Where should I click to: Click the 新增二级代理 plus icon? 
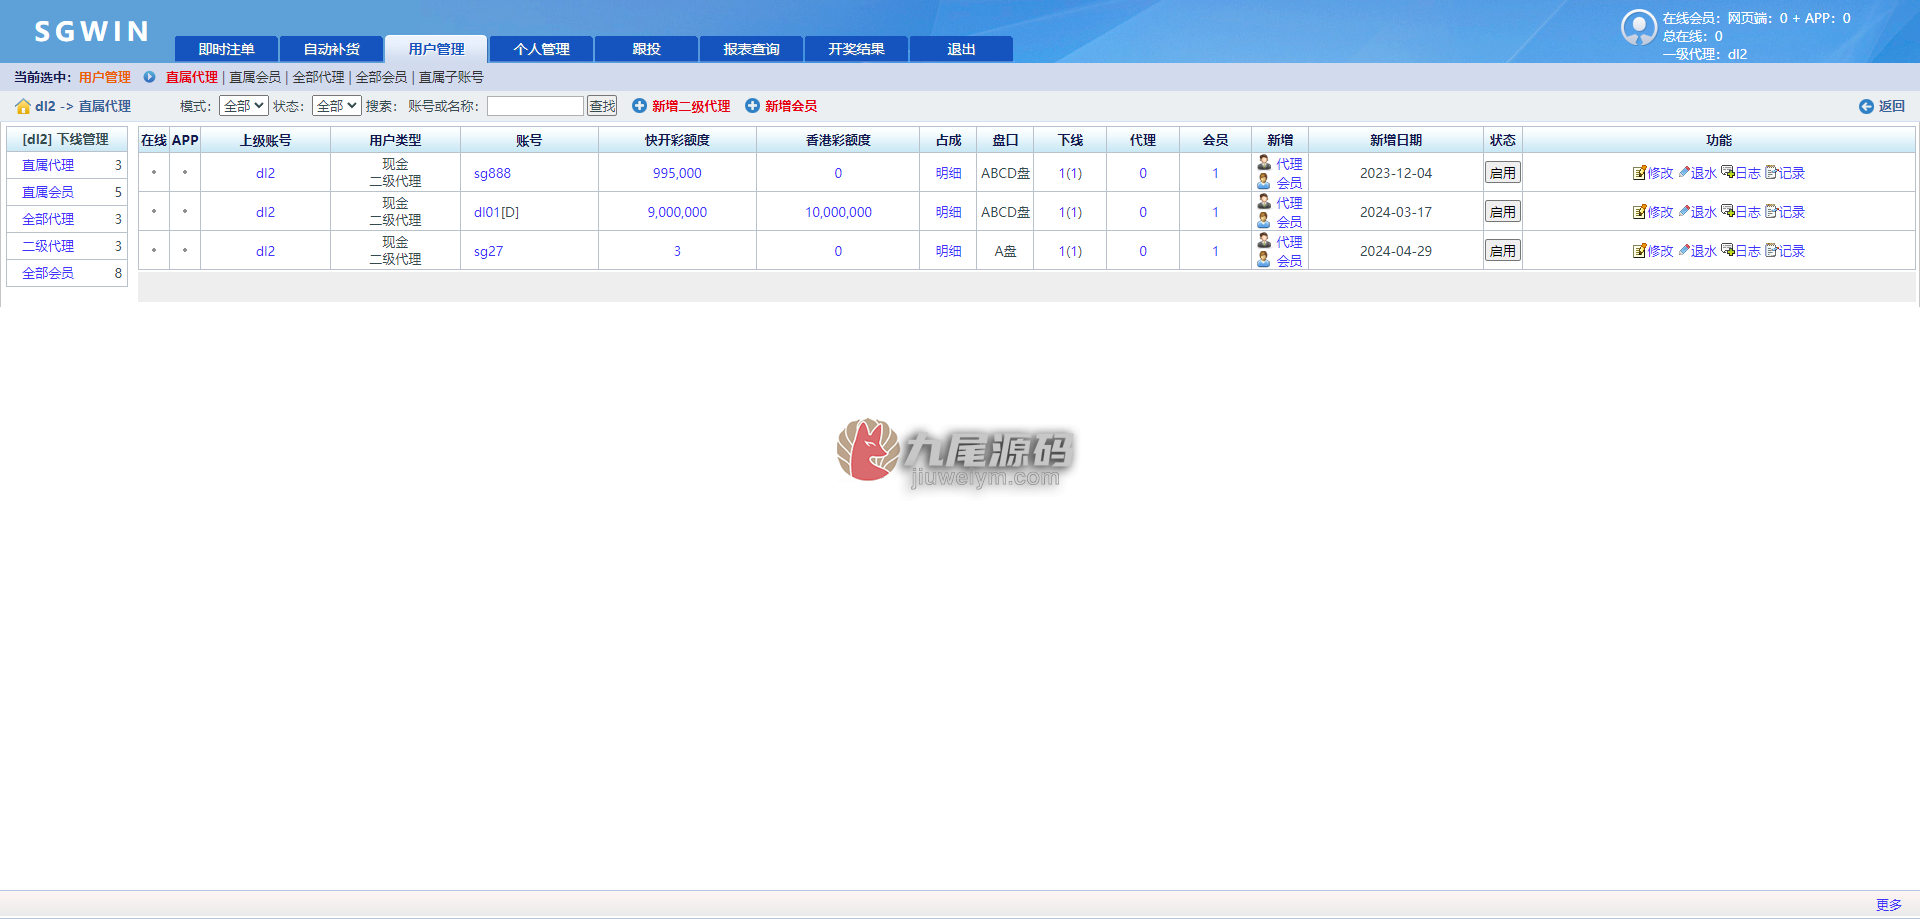(639, 106)
